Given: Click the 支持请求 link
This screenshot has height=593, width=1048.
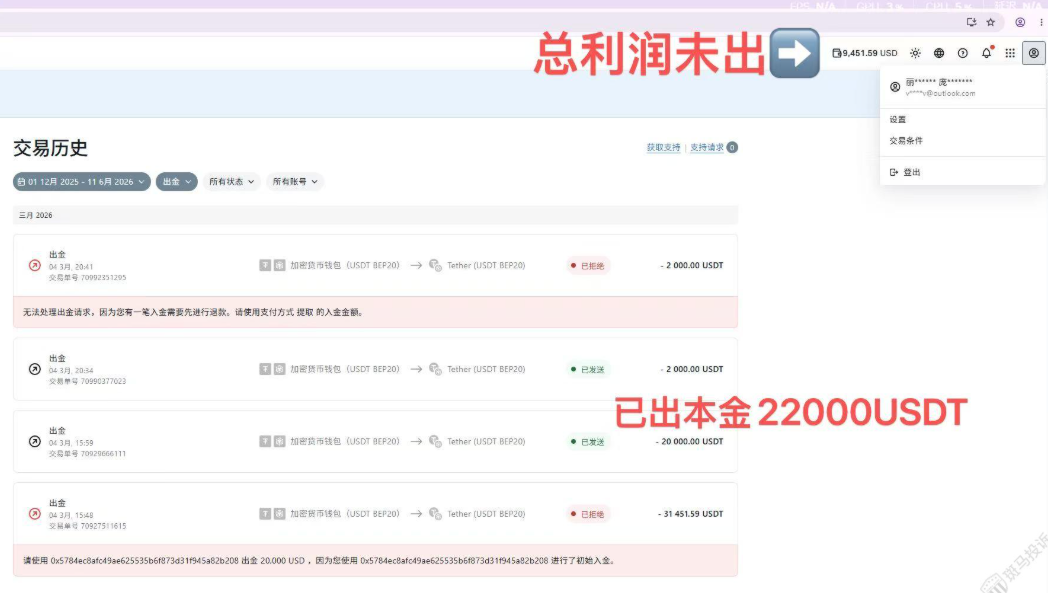Looking at the screenshot, I should click(x=706, y=148).
